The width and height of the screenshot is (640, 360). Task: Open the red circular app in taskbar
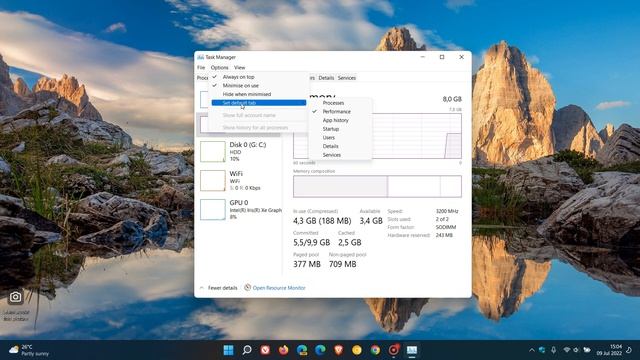393,350
